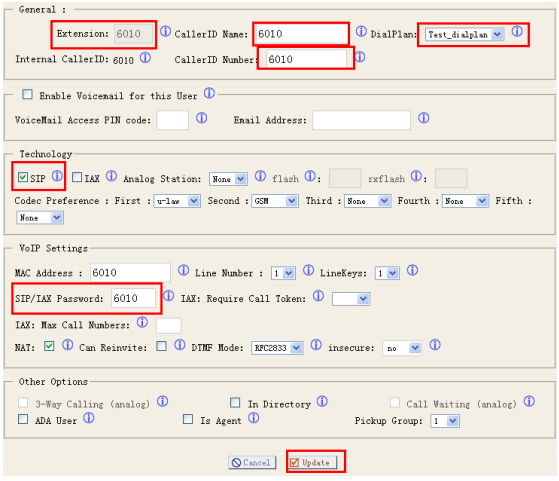Click the CallerID Name input field
559x481 pixels.
[301, 34]
